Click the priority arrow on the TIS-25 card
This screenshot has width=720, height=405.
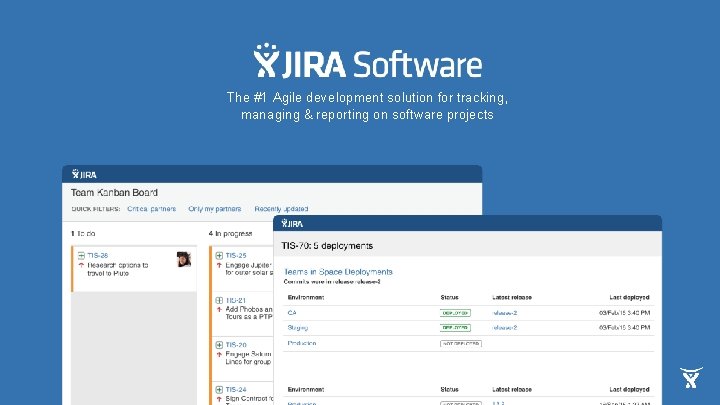click(219, 265)
